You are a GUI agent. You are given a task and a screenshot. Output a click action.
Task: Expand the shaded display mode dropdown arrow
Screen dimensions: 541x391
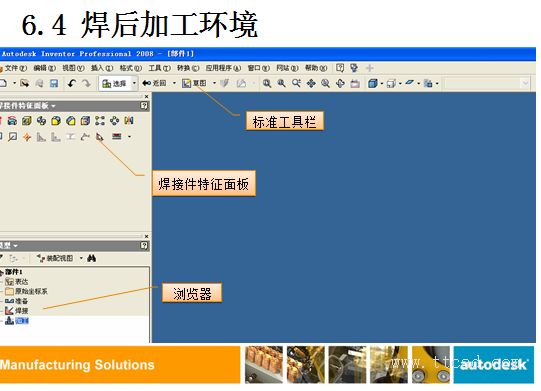click(x=382, y=84)
